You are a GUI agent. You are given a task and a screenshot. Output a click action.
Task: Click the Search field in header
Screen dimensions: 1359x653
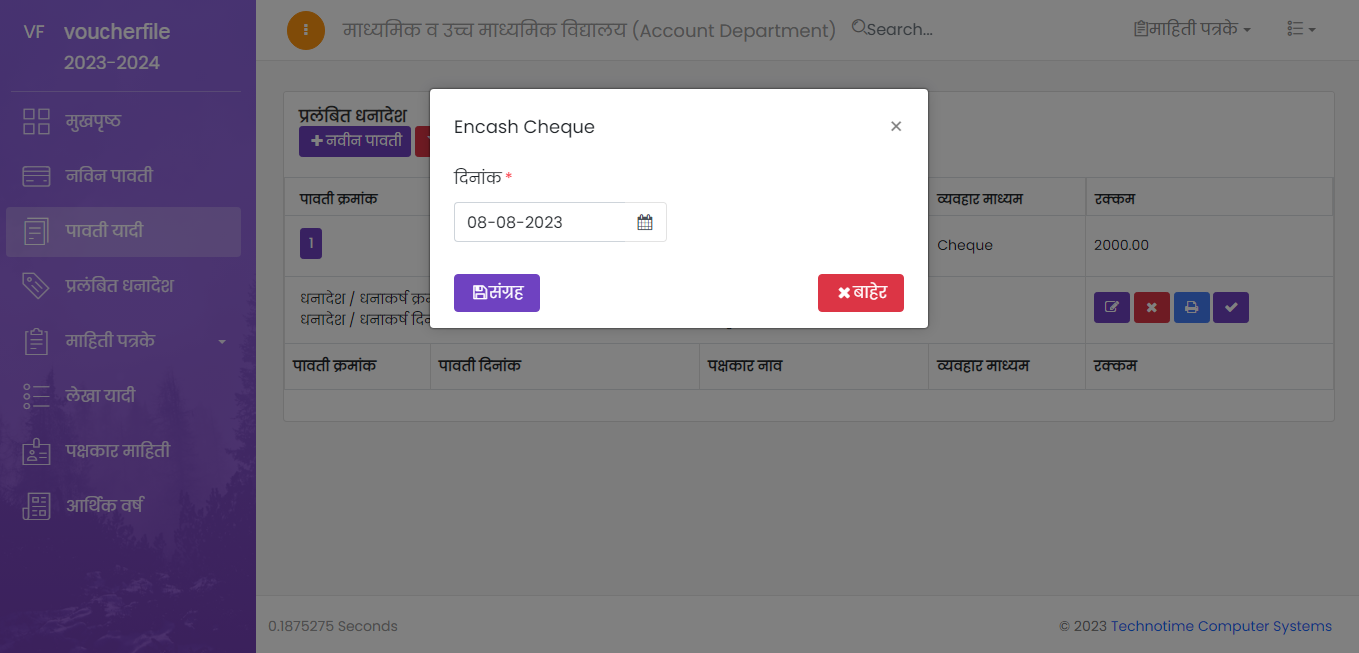point(900,29)
